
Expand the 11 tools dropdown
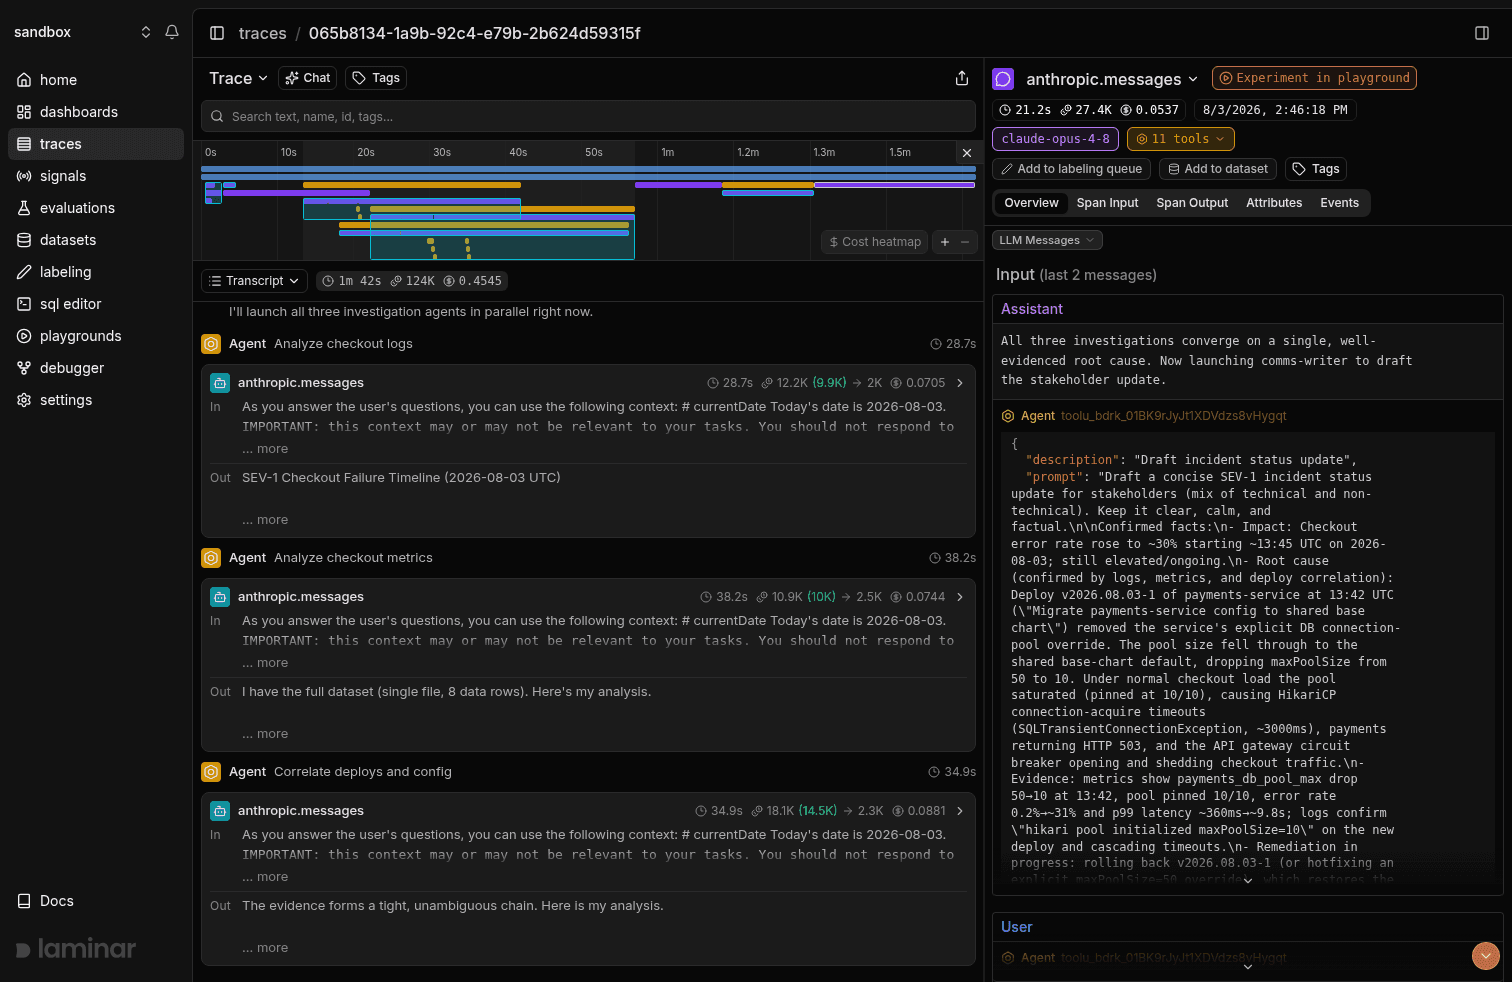pos(1181,139)
